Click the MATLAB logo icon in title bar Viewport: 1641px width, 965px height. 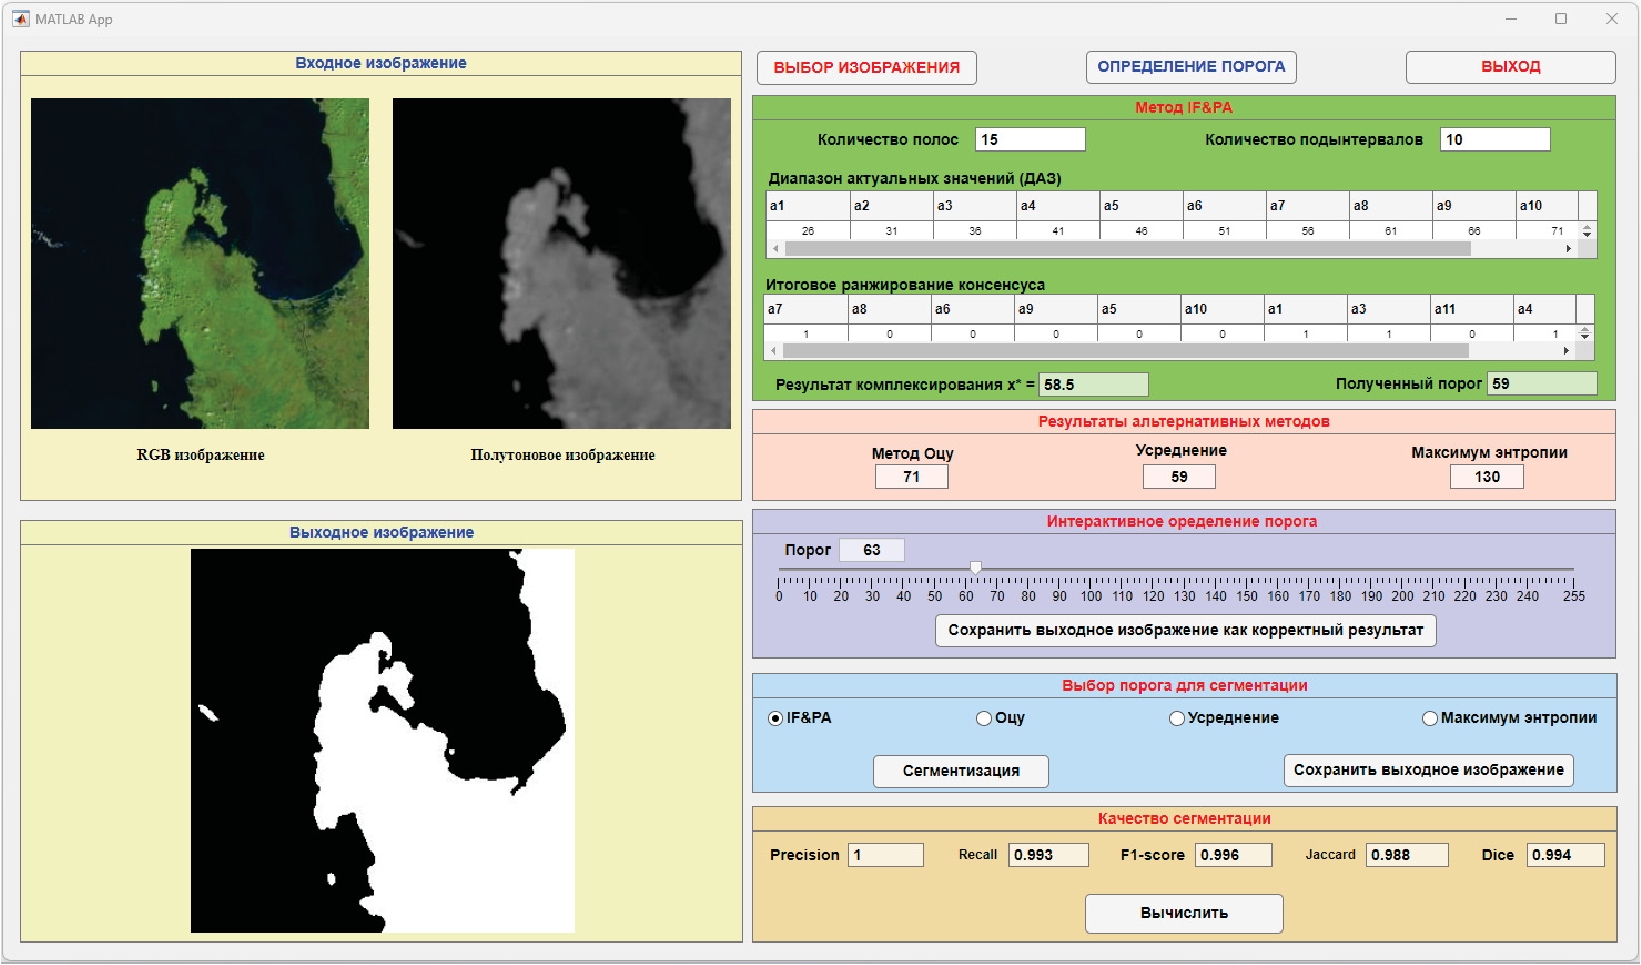pyautogui.click(x=20, y=19)
